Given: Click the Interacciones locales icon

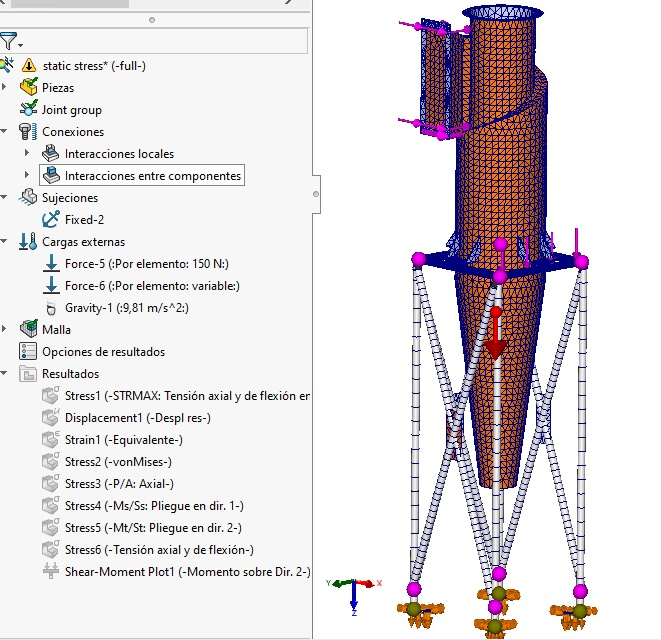Looking at the screenshot, I should [x=51, y=153].
